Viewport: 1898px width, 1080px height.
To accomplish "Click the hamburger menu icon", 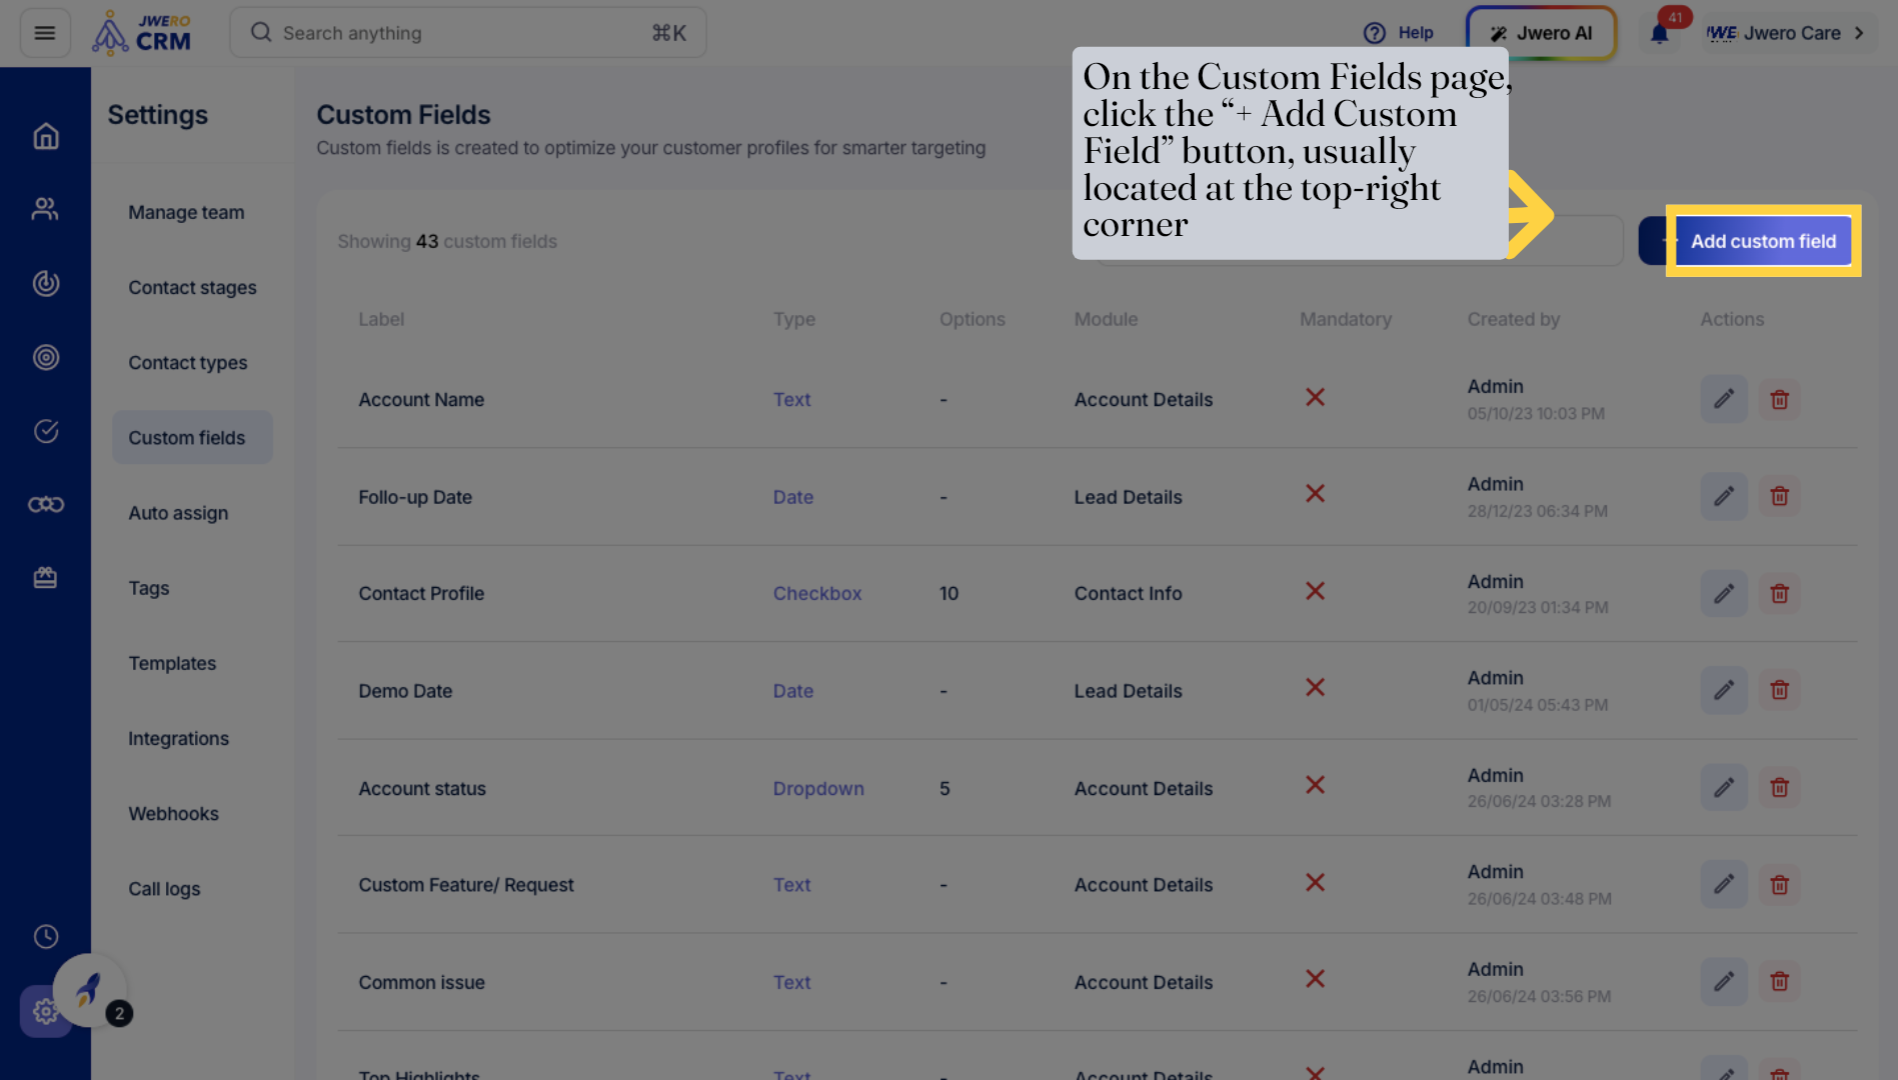I will (x=45, y=33).
